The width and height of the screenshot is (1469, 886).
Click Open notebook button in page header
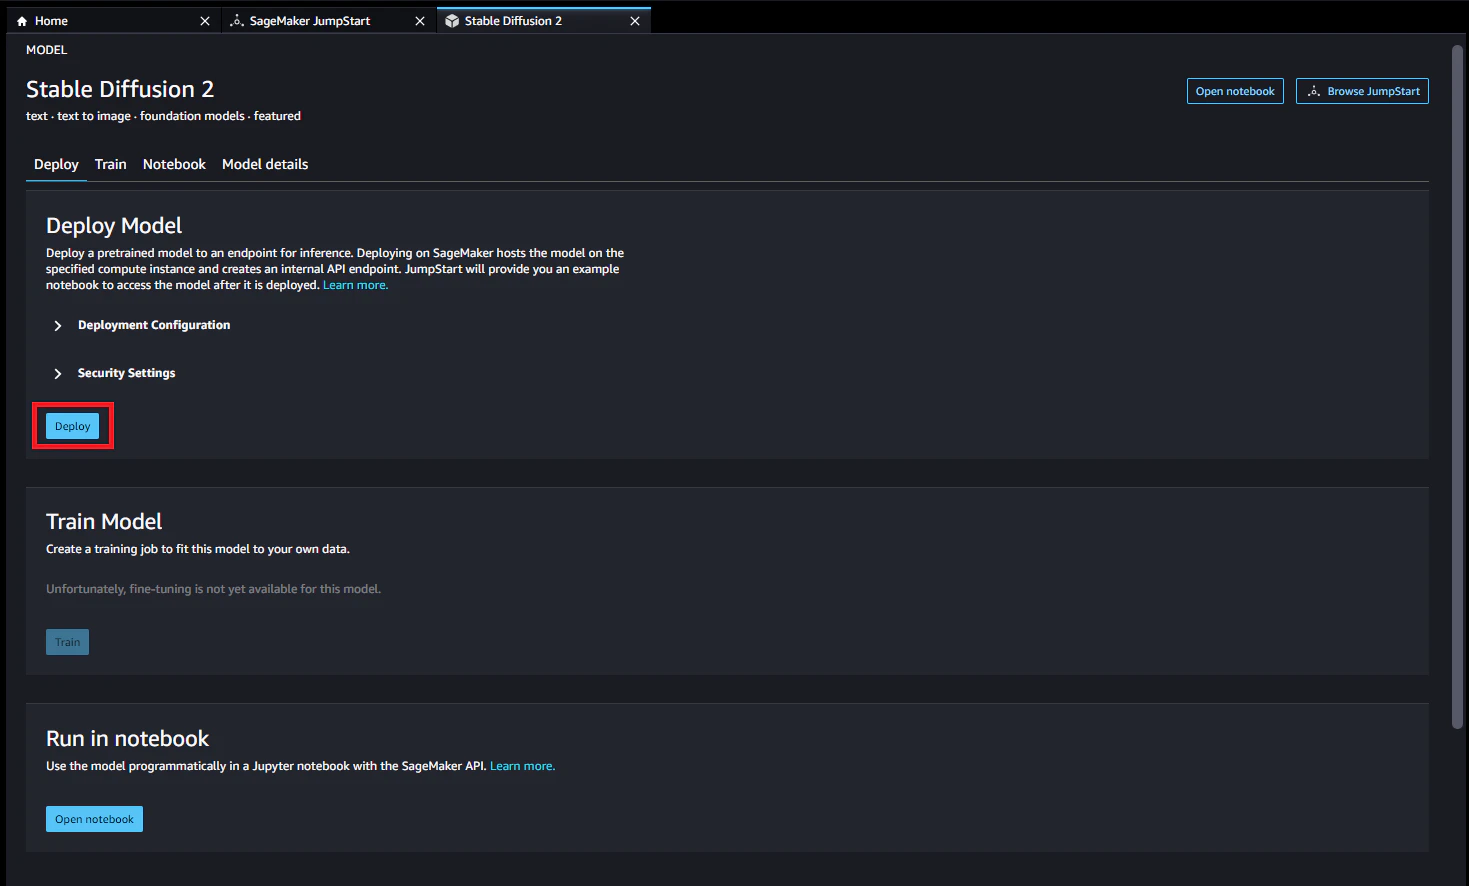pos(1235,91)
